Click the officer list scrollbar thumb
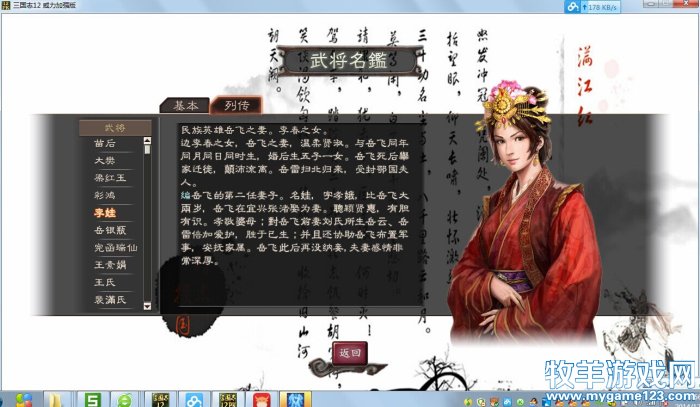Viewport: 700px width, 407px height. (147, 149)
